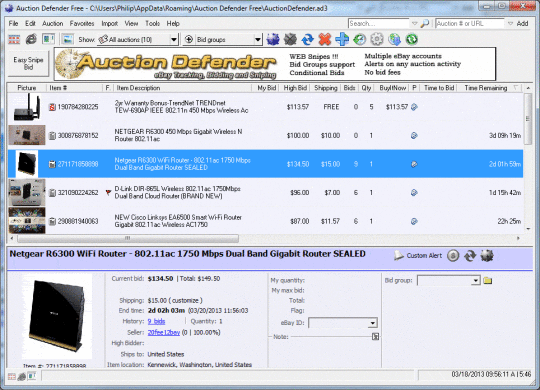Click the Easy Snipe Bid button

tap(28, 63)
